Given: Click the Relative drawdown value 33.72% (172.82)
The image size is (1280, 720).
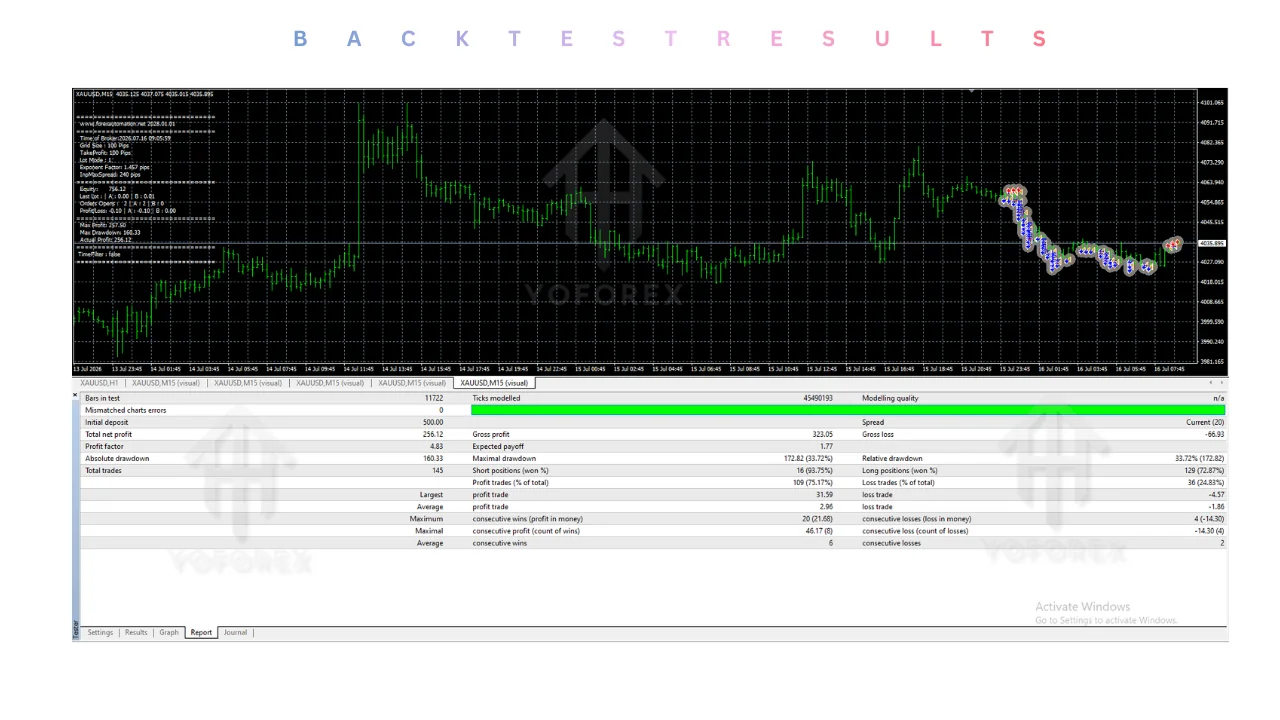Looking at the screenshot, I should point(1197,458).
